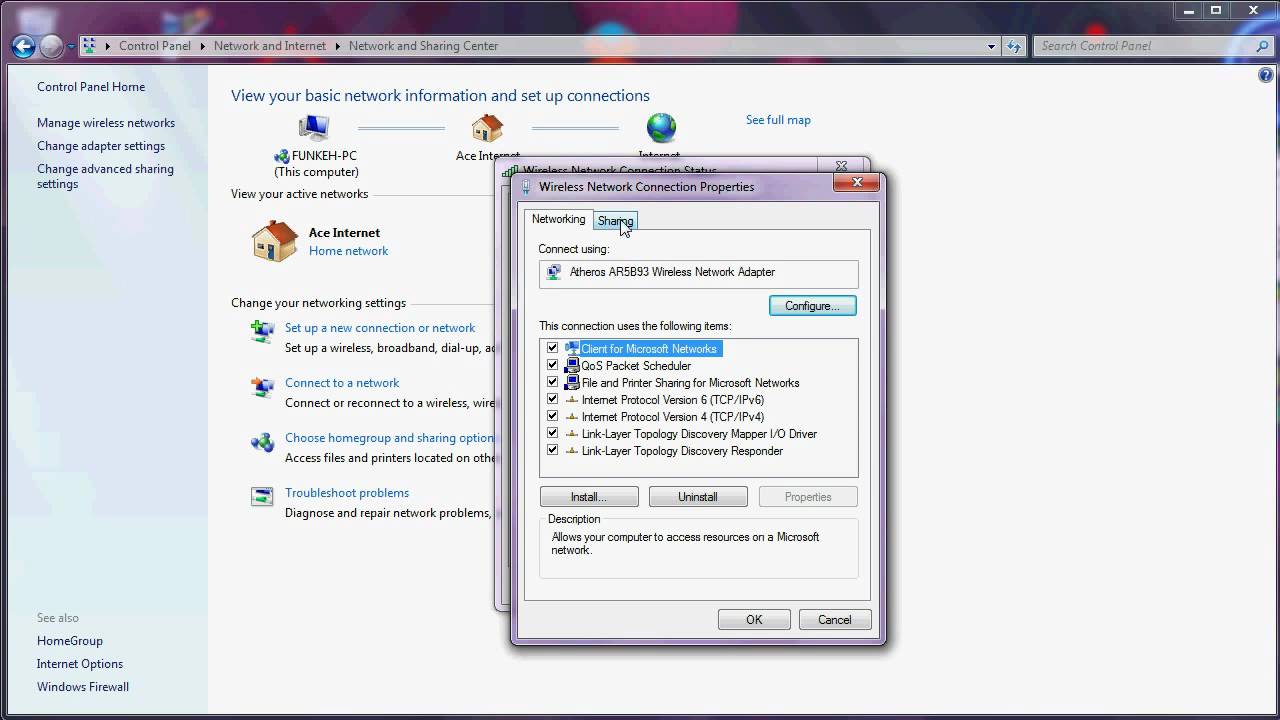Switch to the Sharing tab

coord(615,221)
